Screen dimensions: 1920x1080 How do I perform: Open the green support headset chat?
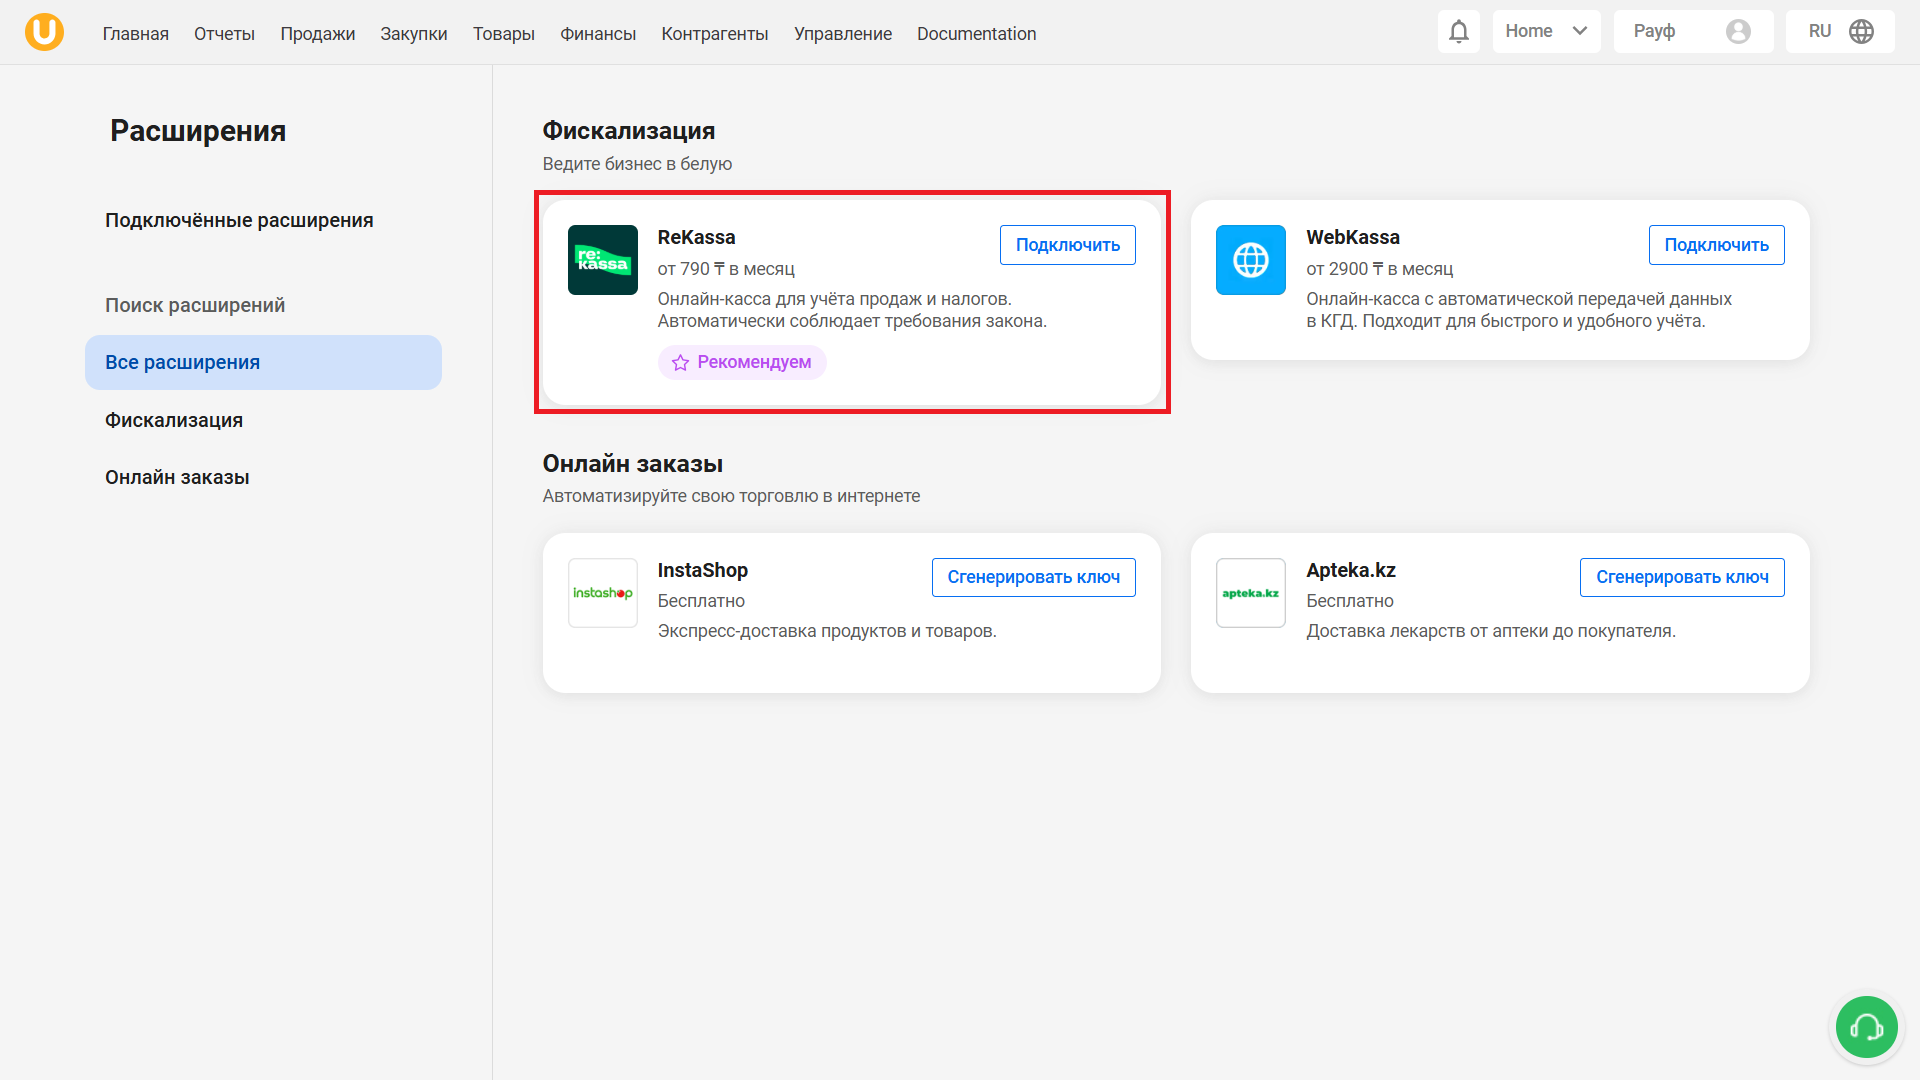(1866, 1027)
